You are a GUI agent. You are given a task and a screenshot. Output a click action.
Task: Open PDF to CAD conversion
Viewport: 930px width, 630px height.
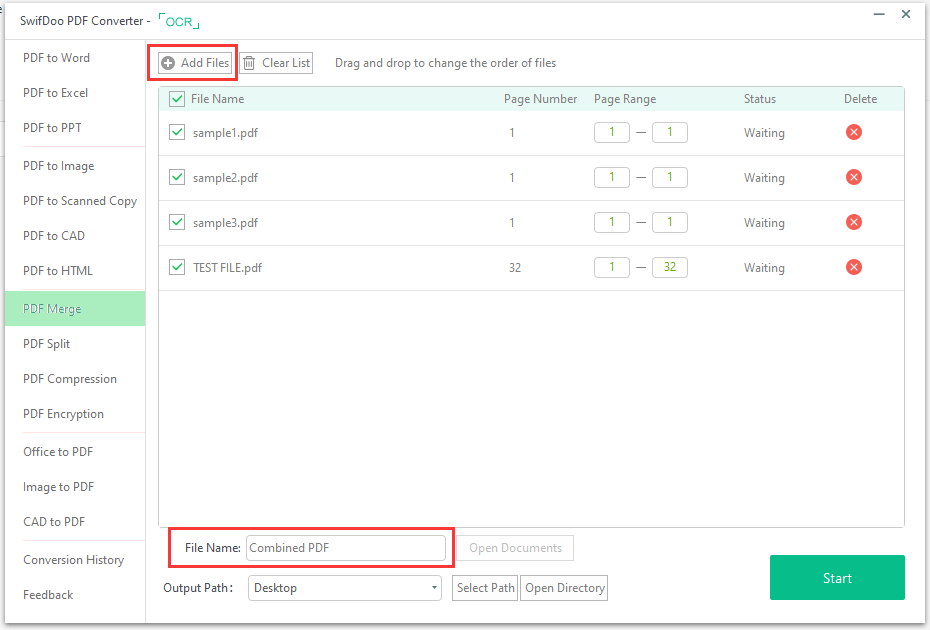point(54,236)
